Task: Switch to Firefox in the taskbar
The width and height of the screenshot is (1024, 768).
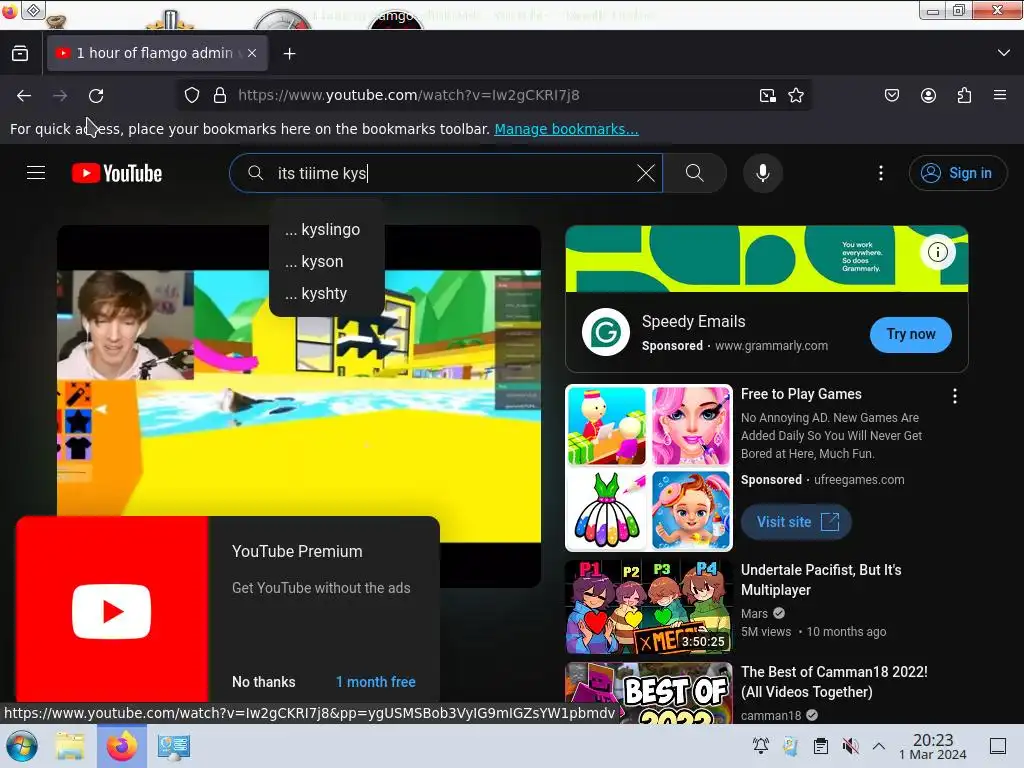Action: pyautogui.click(x=121, y=746)
